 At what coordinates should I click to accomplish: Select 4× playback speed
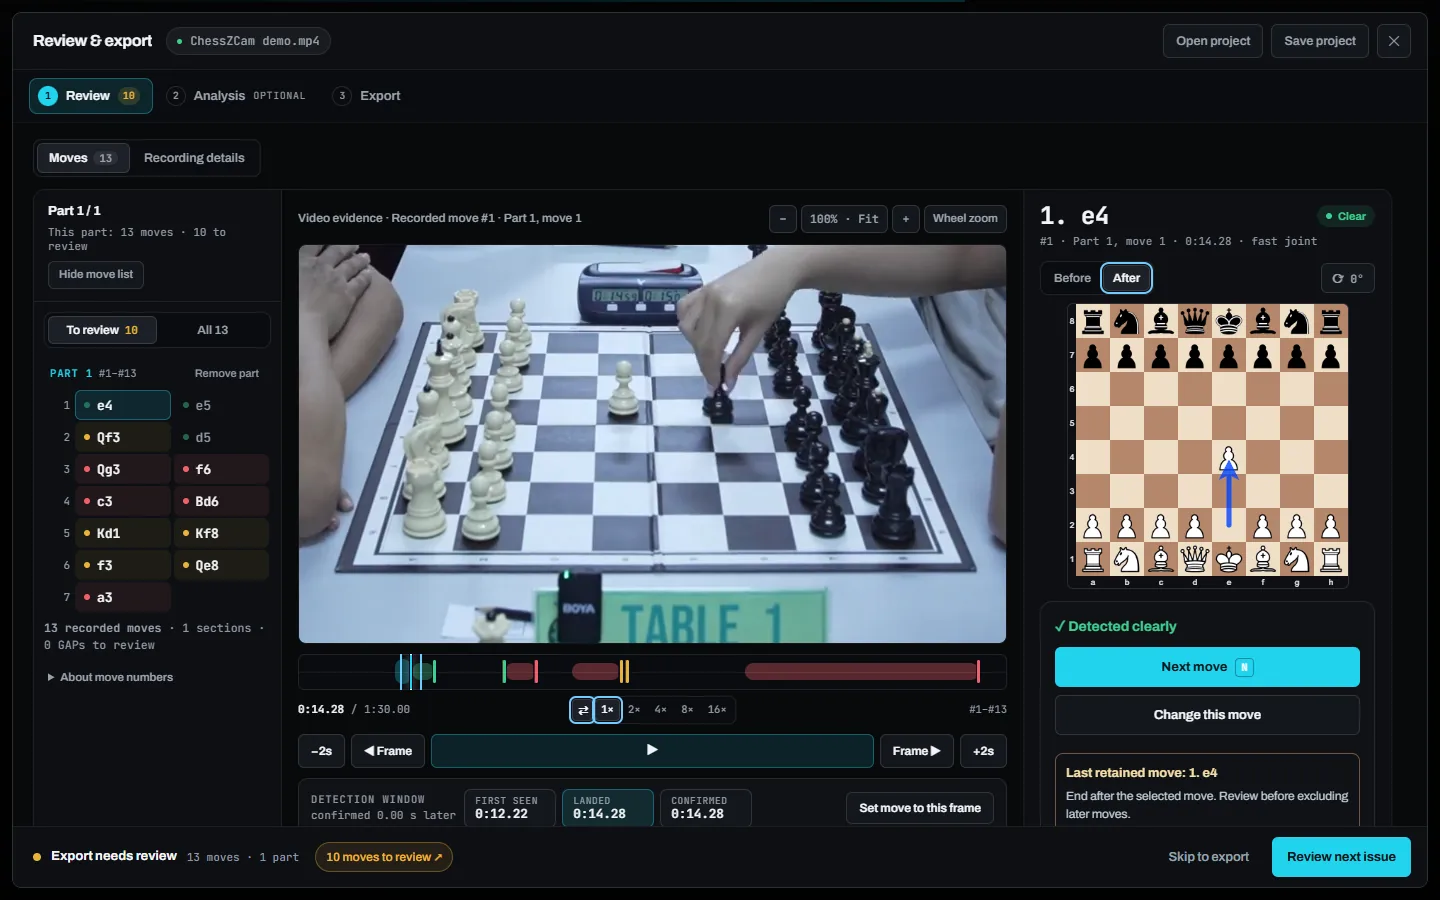[661, 710]
